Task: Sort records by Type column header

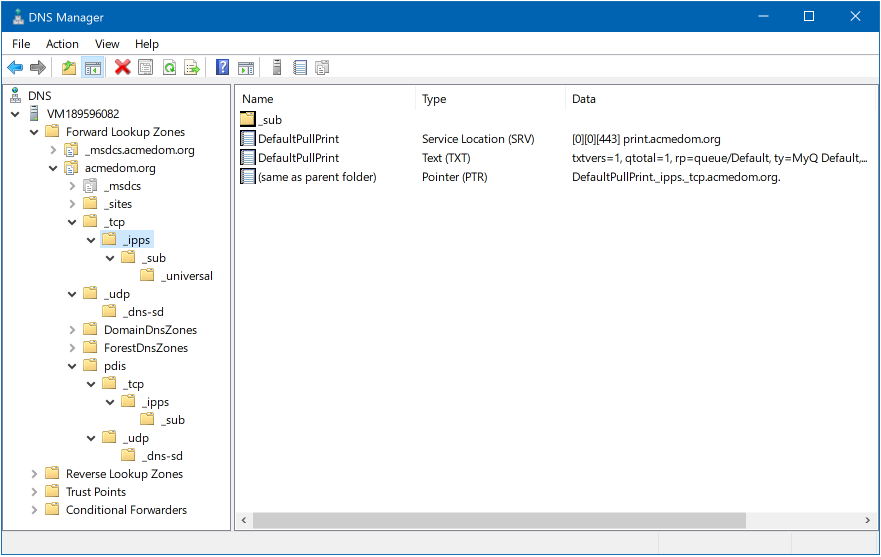Action: pos(434,99)
